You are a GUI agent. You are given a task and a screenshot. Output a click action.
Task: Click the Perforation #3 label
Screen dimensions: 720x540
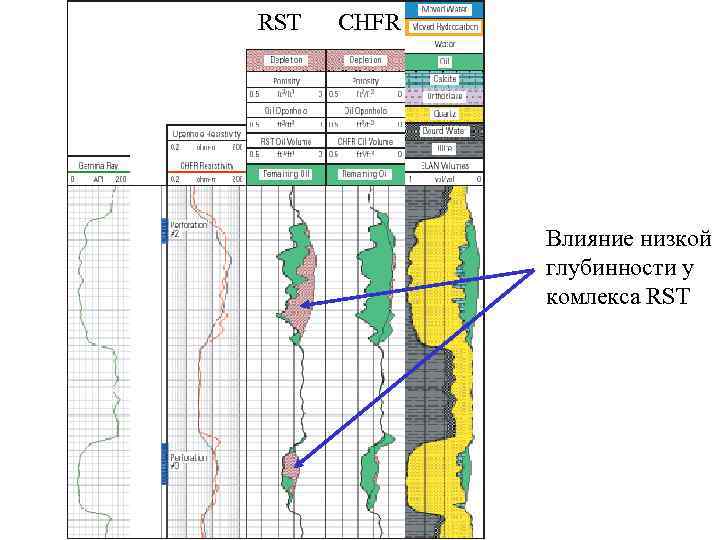188,462
